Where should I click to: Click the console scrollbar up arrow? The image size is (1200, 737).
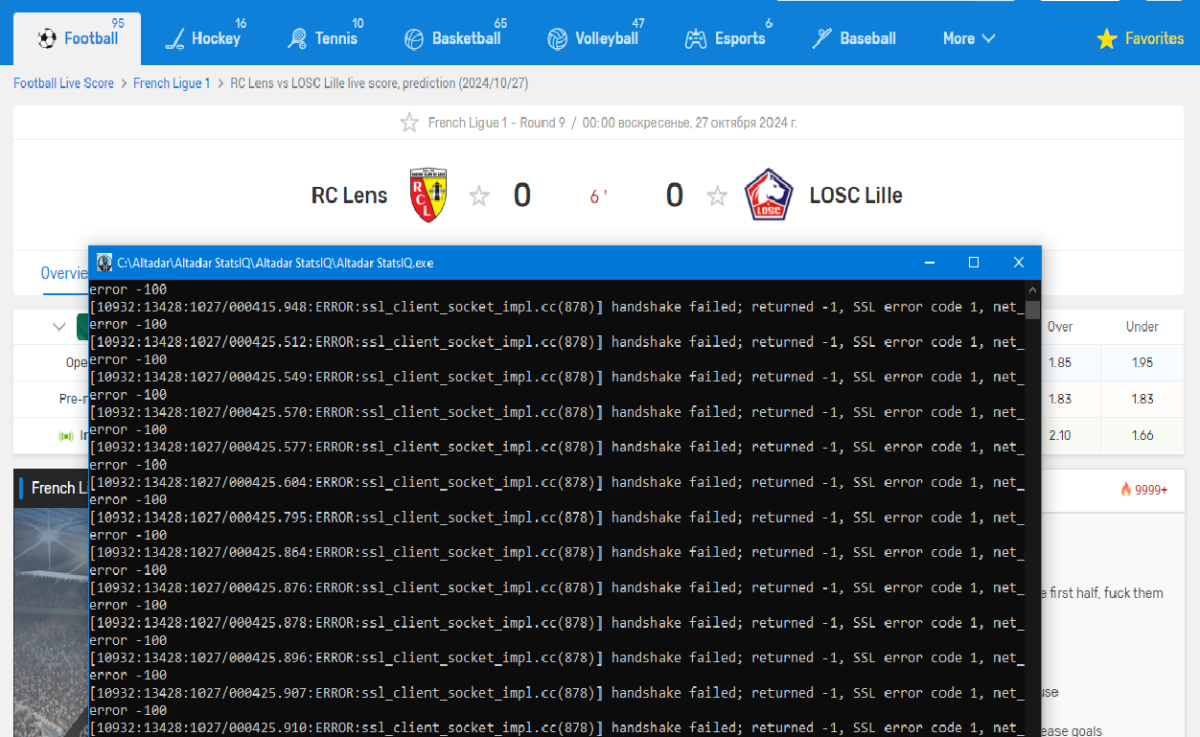click(1032, 288)
